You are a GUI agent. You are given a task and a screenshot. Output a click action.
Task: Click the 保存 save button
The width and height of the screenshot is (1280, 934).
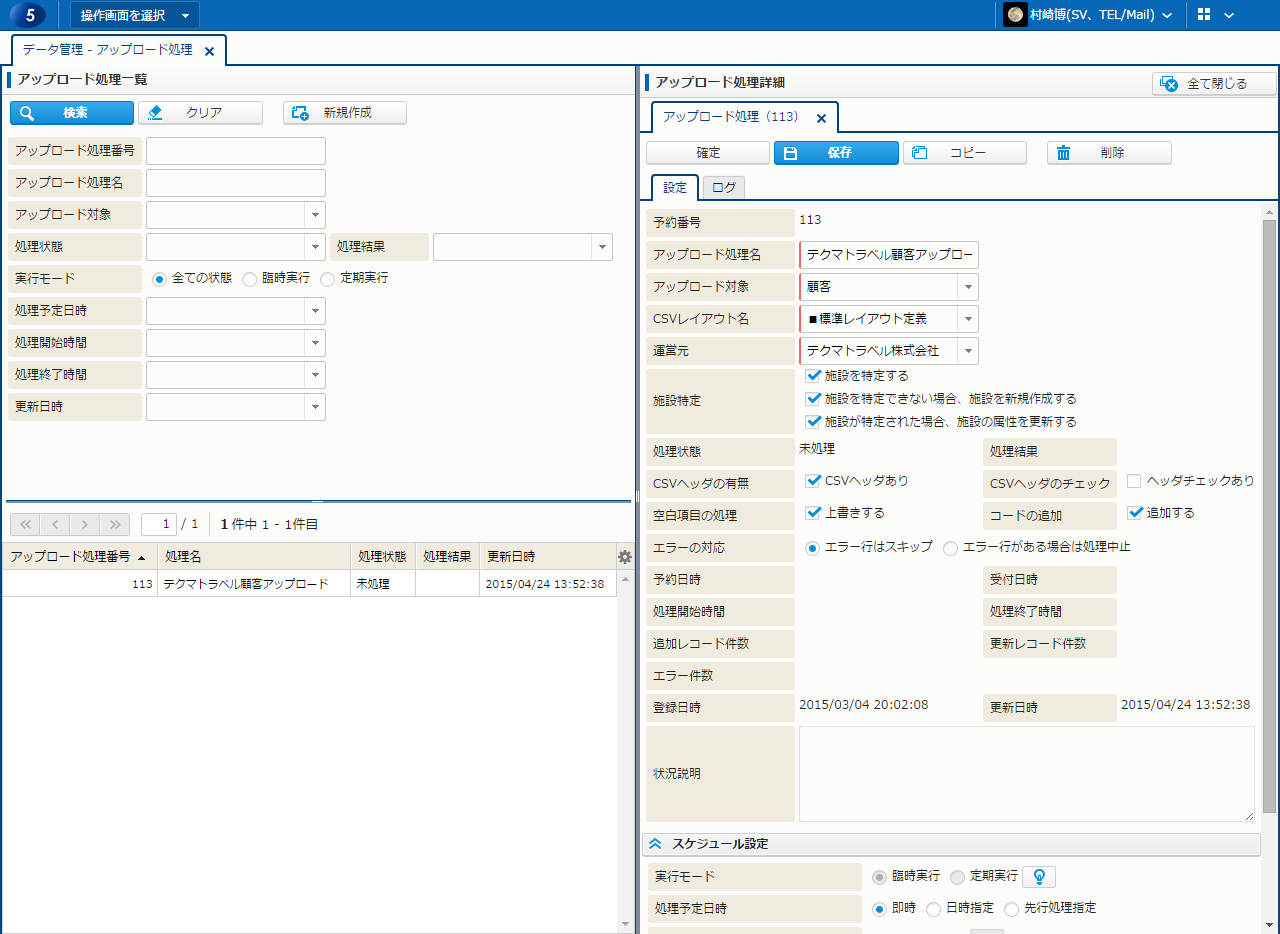[836, 153]
